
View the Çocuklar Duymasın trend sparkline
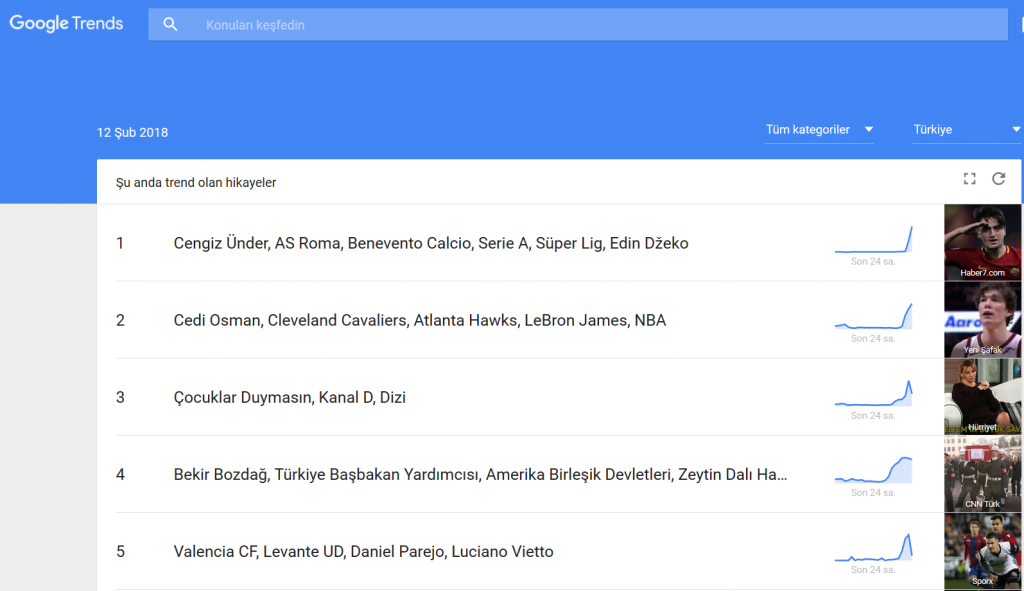873,393
